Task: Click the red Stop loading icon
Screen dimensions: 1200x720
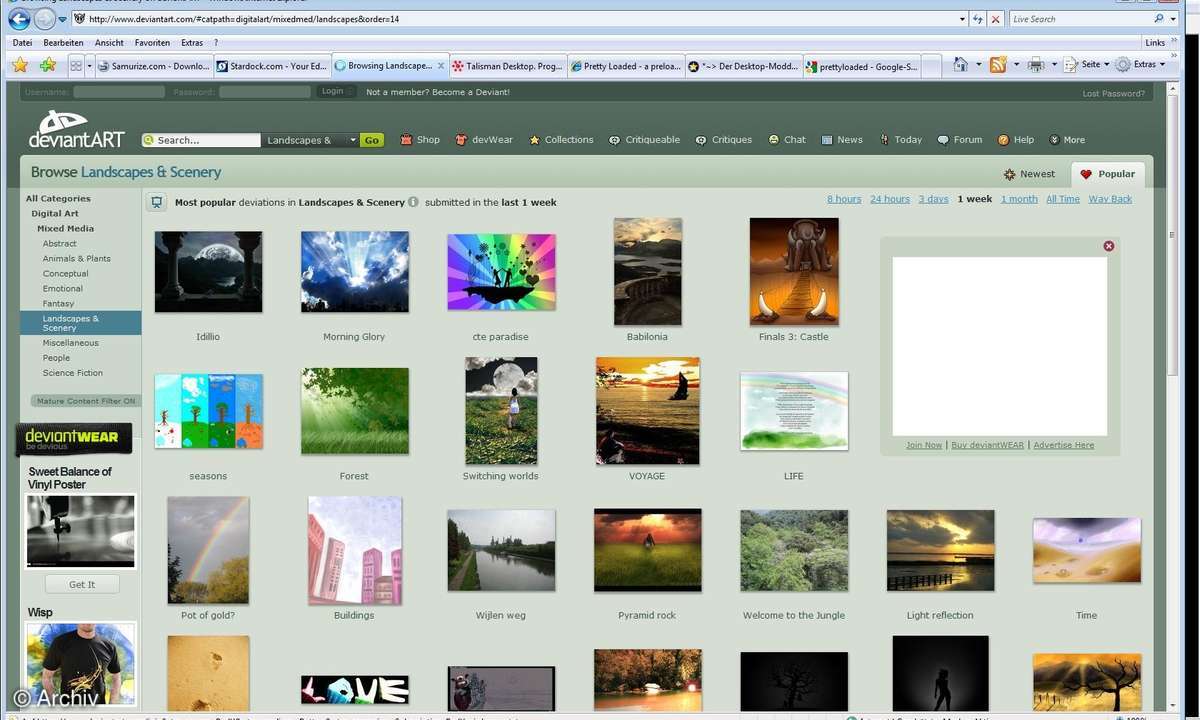Action: pyautogui.click(x=996, y=19)
